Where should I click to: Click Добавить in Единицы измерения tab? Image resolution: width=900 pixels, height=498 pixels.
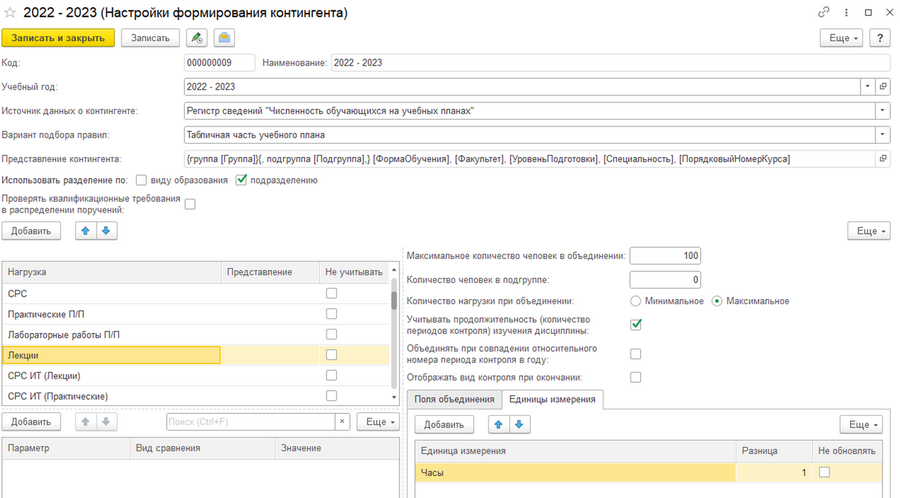pyautogui.click(x=444, y=425)
